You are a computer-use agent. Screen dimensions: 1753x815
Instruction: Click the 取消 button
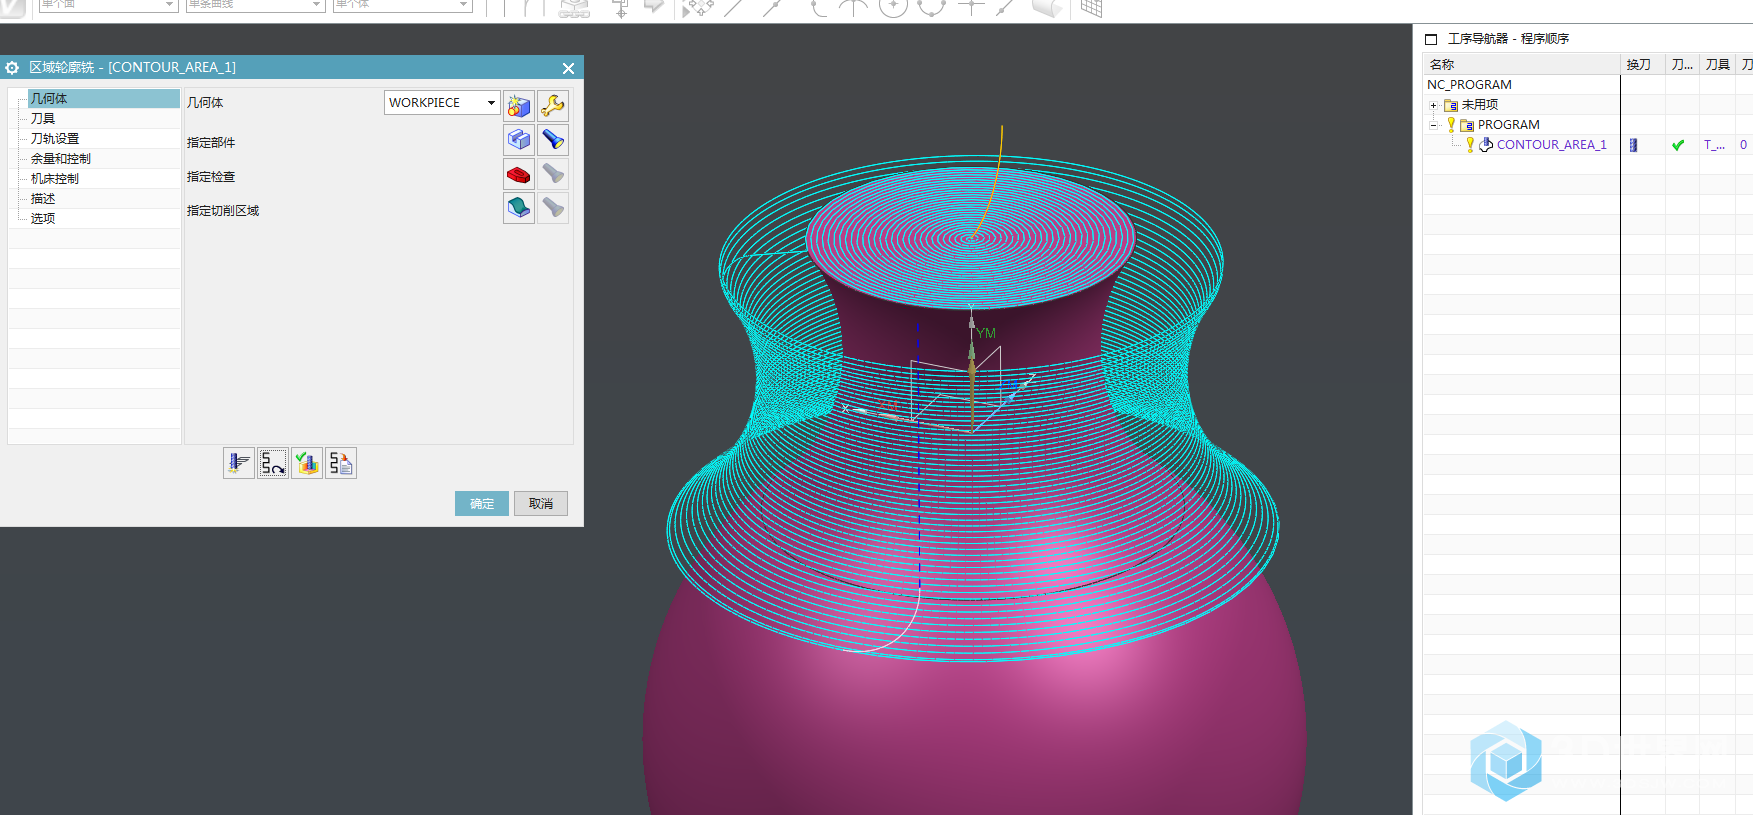click(x=541, y=503)
